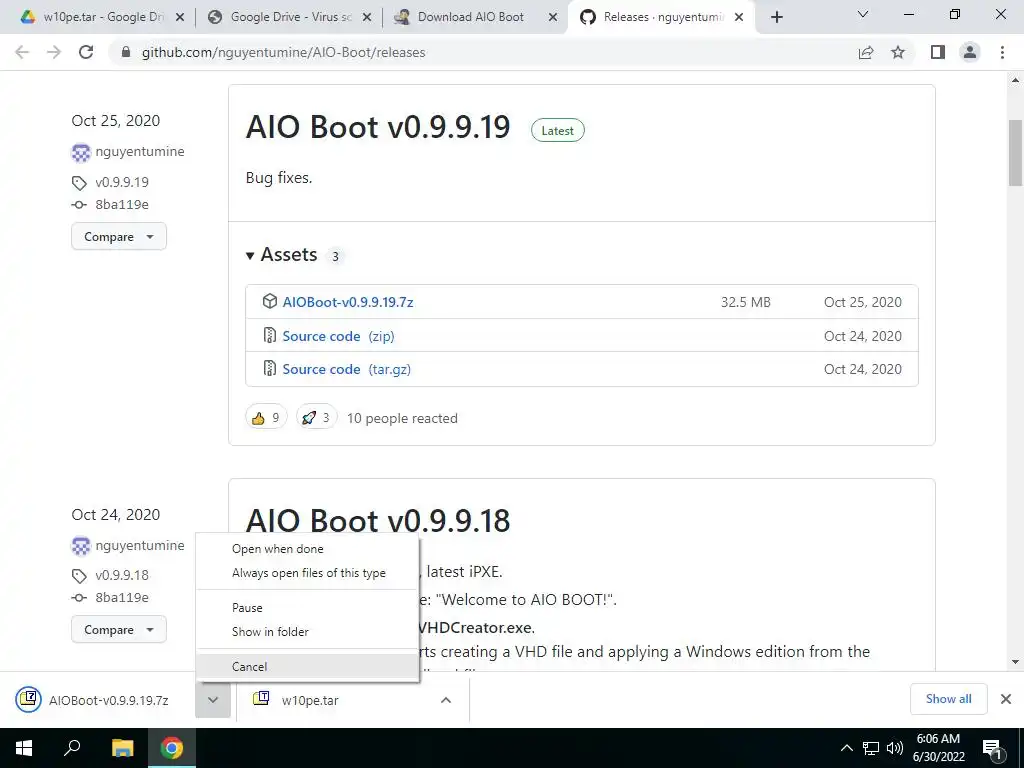Cancel the download from context menu
Screen dimensions: 1024x768
(x=308, y=667)
